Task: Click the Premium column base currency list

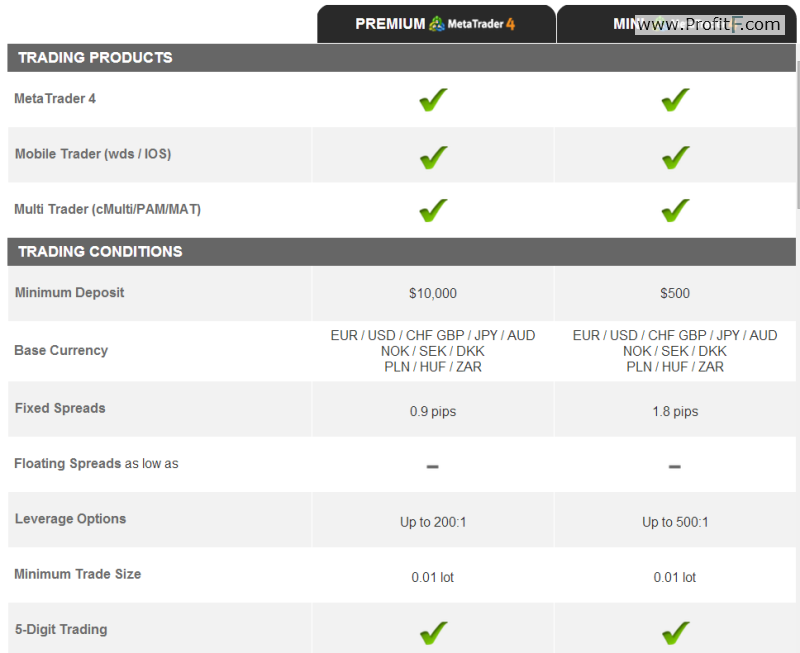Action: (433, 351)
